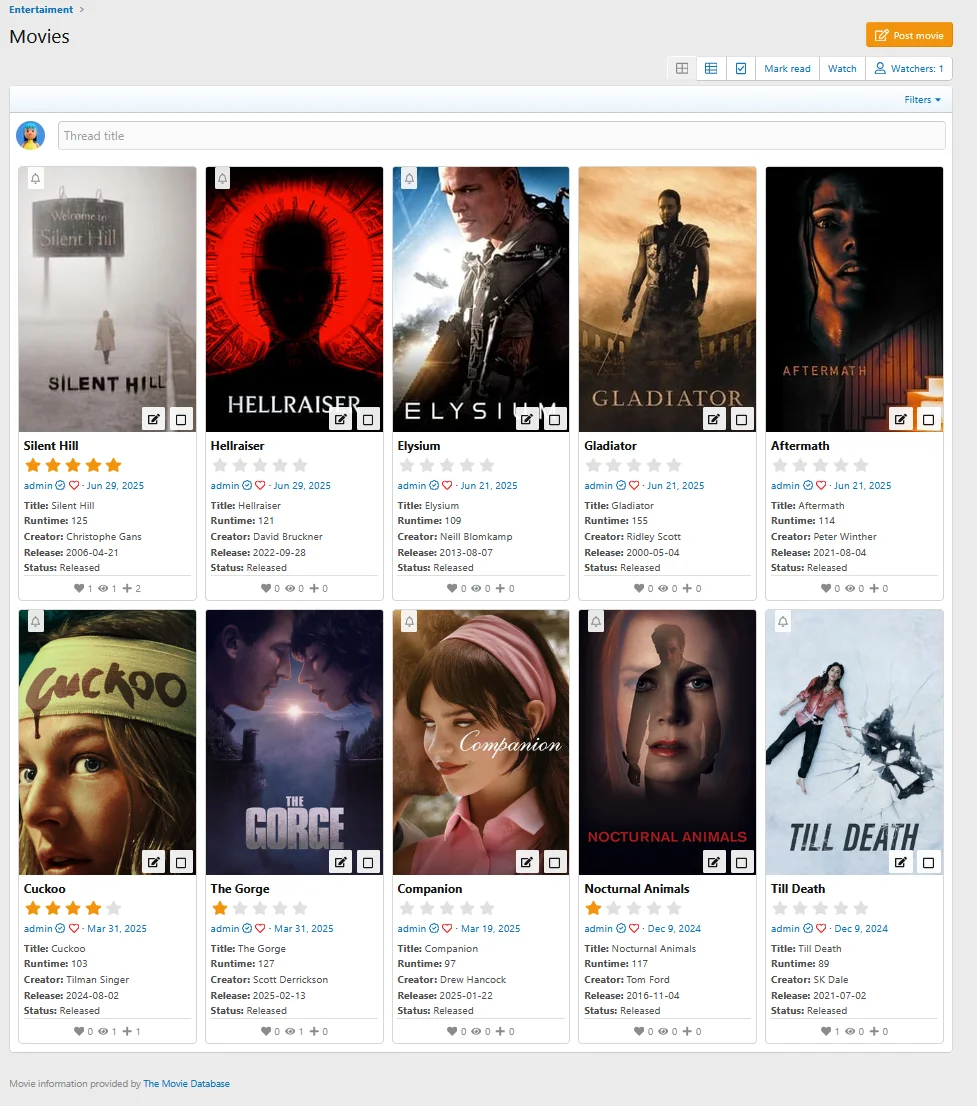Click the third star rating for The Gorge

260,908
